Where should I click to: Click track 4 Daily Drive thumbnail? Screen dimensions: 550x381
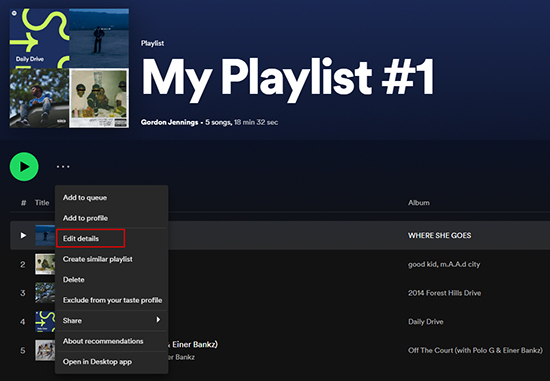(x=45, y=321)
